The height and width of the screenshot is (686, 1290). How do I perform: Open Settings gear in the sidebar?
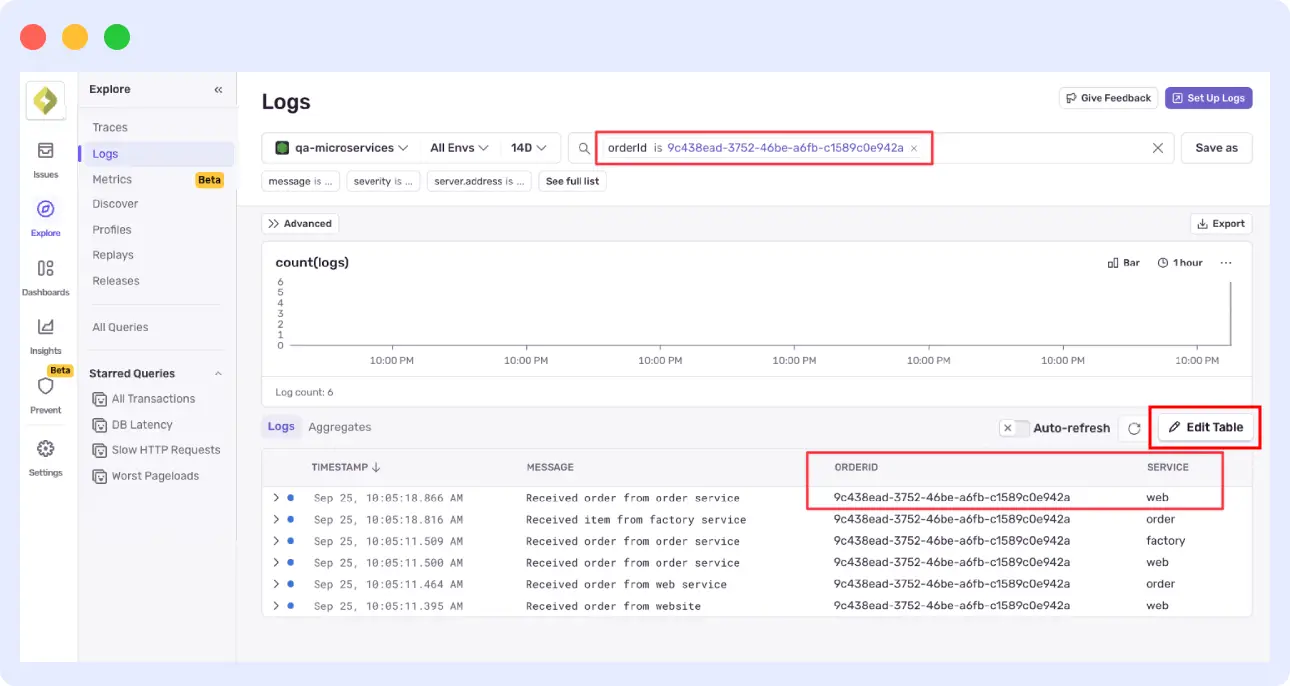point(45,457)
